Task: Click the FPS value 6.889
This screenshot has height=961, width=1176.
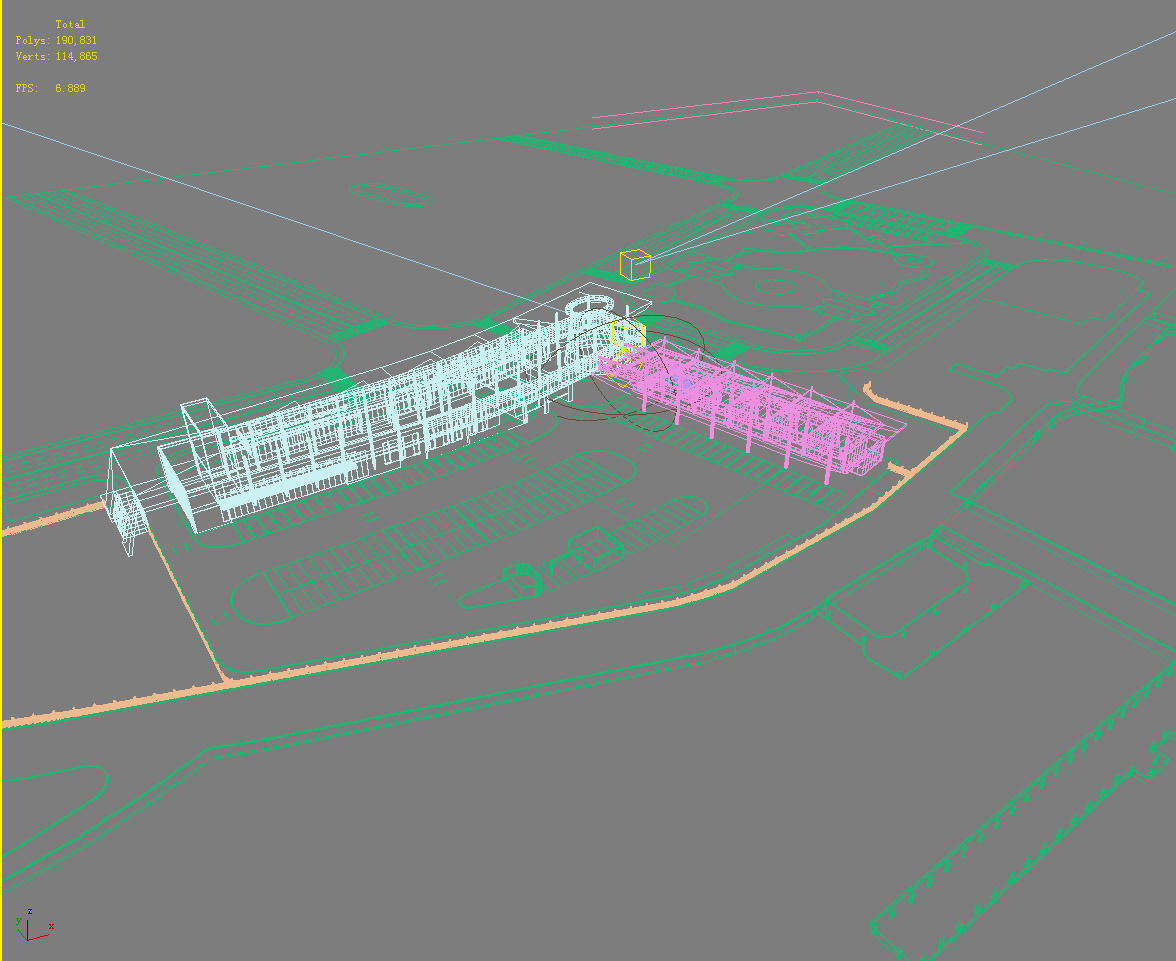Action: pos(70,89)
